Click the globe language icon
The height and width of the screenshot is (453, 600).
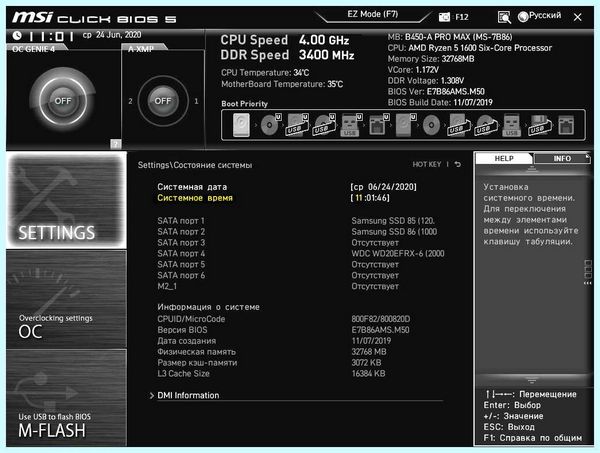pyautogui.click(x=523, y=16)
